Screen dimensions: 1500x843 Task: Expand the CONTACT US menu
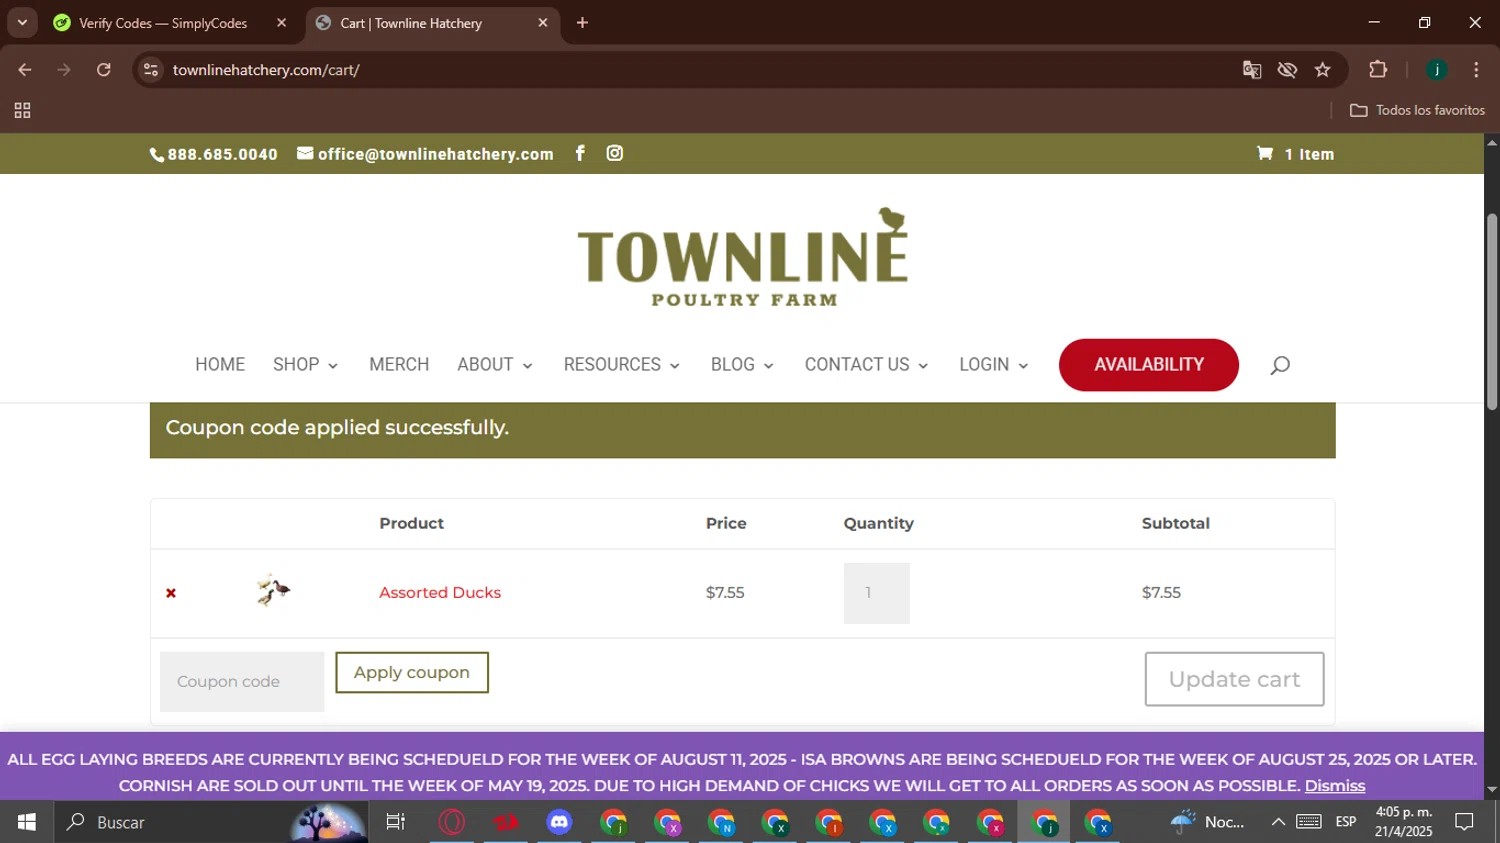[867, 365]
